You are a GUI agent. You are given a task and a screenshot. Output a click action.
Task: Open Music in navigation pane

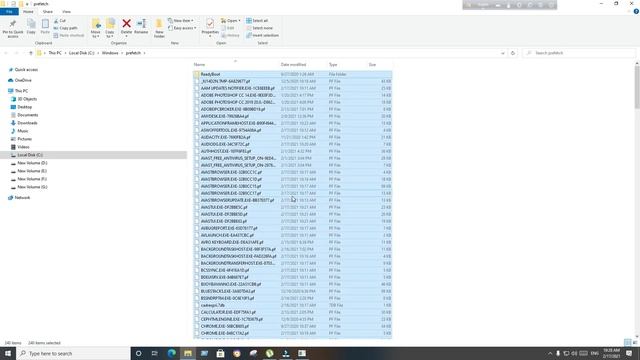click(x=23, y=131)
